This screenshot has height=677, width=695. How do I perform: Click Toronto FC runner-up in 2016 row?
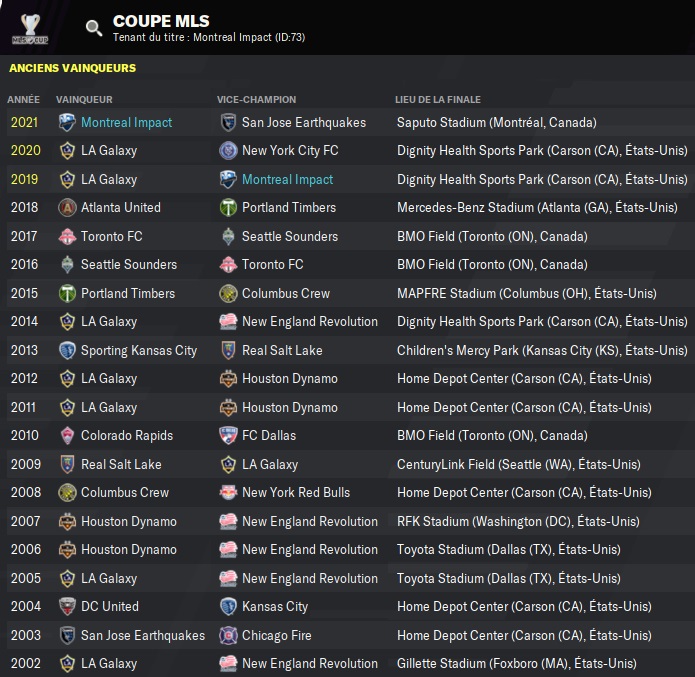coord(273,265)
